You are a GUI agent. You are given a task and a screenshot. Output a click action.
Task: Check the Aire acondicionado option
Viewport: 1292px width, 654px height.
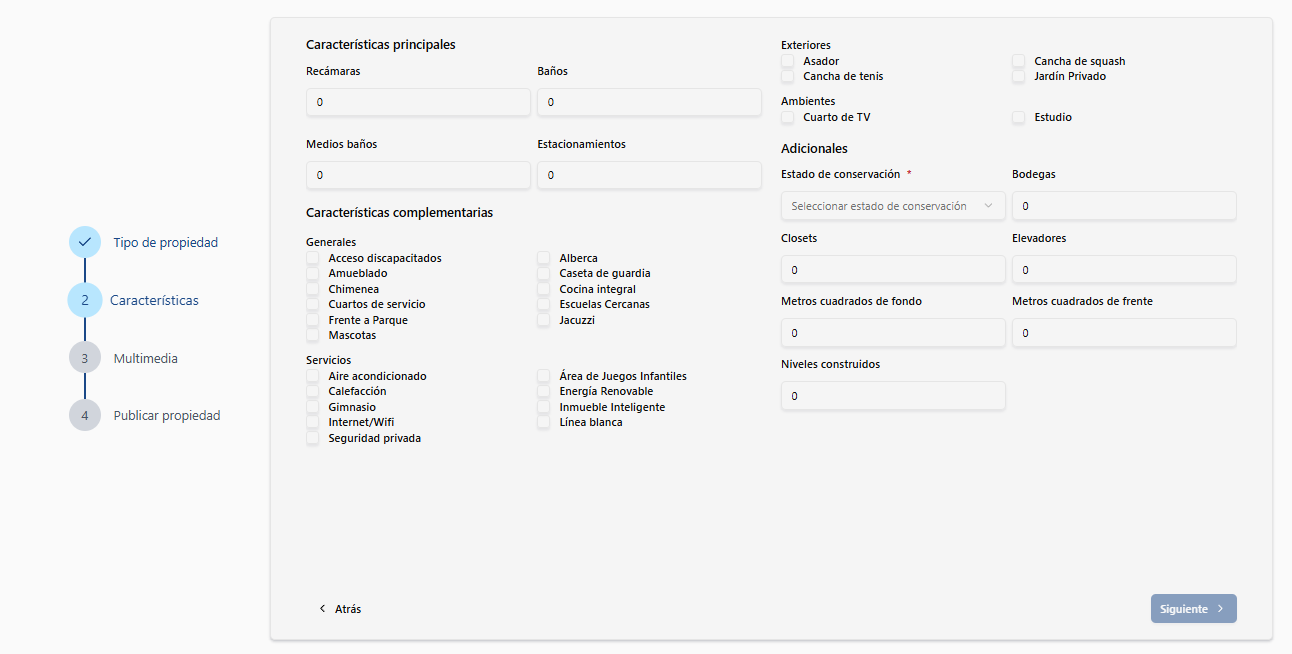pos(313,376)
